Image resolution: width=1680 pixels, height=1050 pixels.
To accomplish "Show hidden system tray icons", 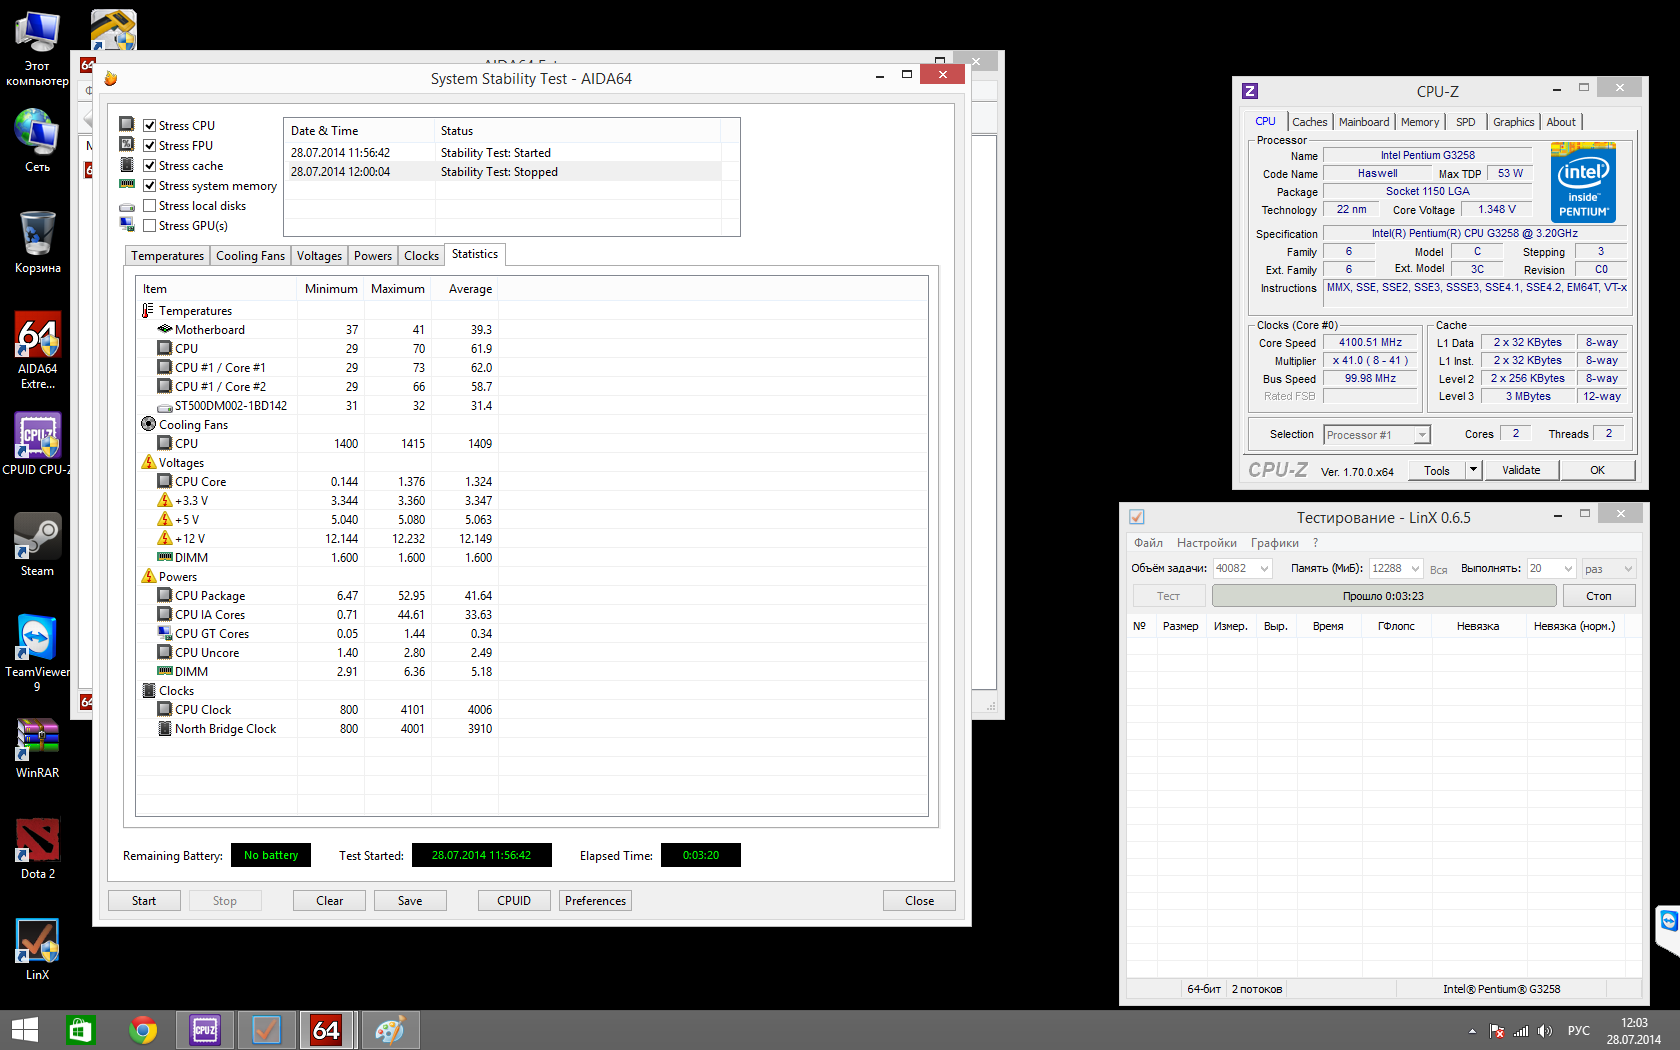I will [1472, 1031].
